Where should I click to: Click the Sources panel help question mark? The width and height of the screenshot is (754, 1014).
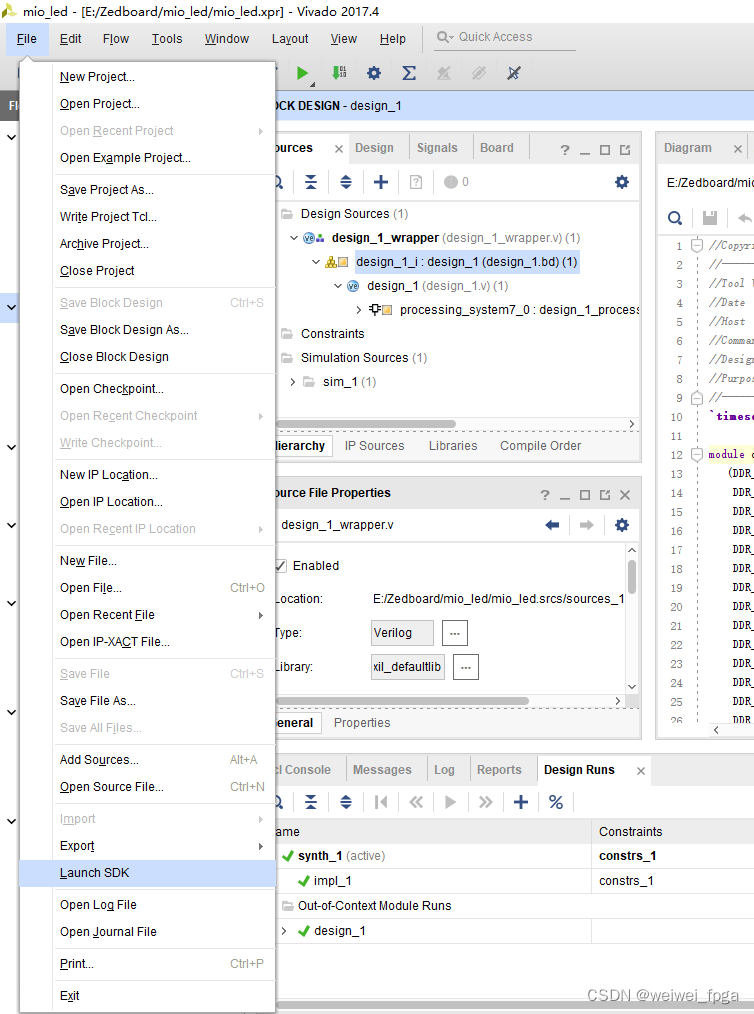pos(565,150)
